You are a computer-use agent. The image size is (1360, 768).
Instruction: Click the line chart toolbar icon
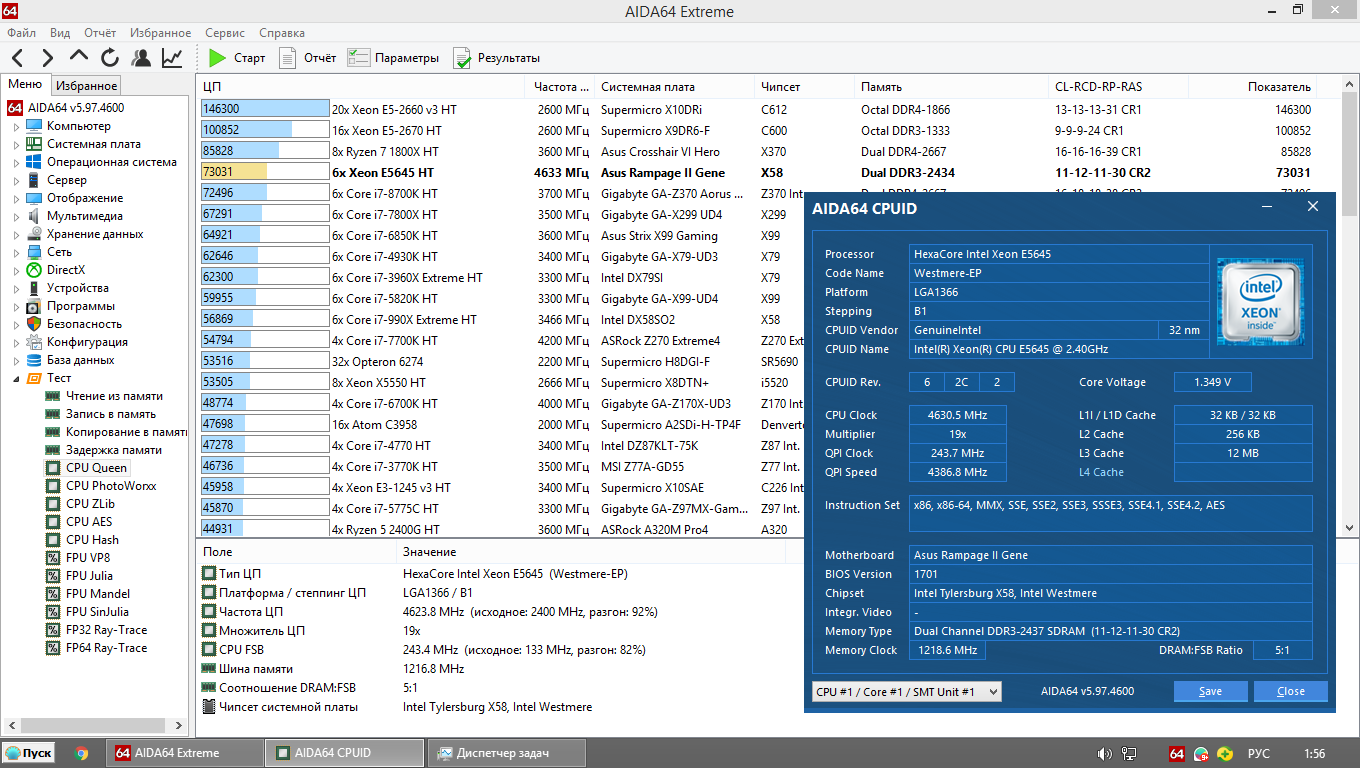click(172, 58)
